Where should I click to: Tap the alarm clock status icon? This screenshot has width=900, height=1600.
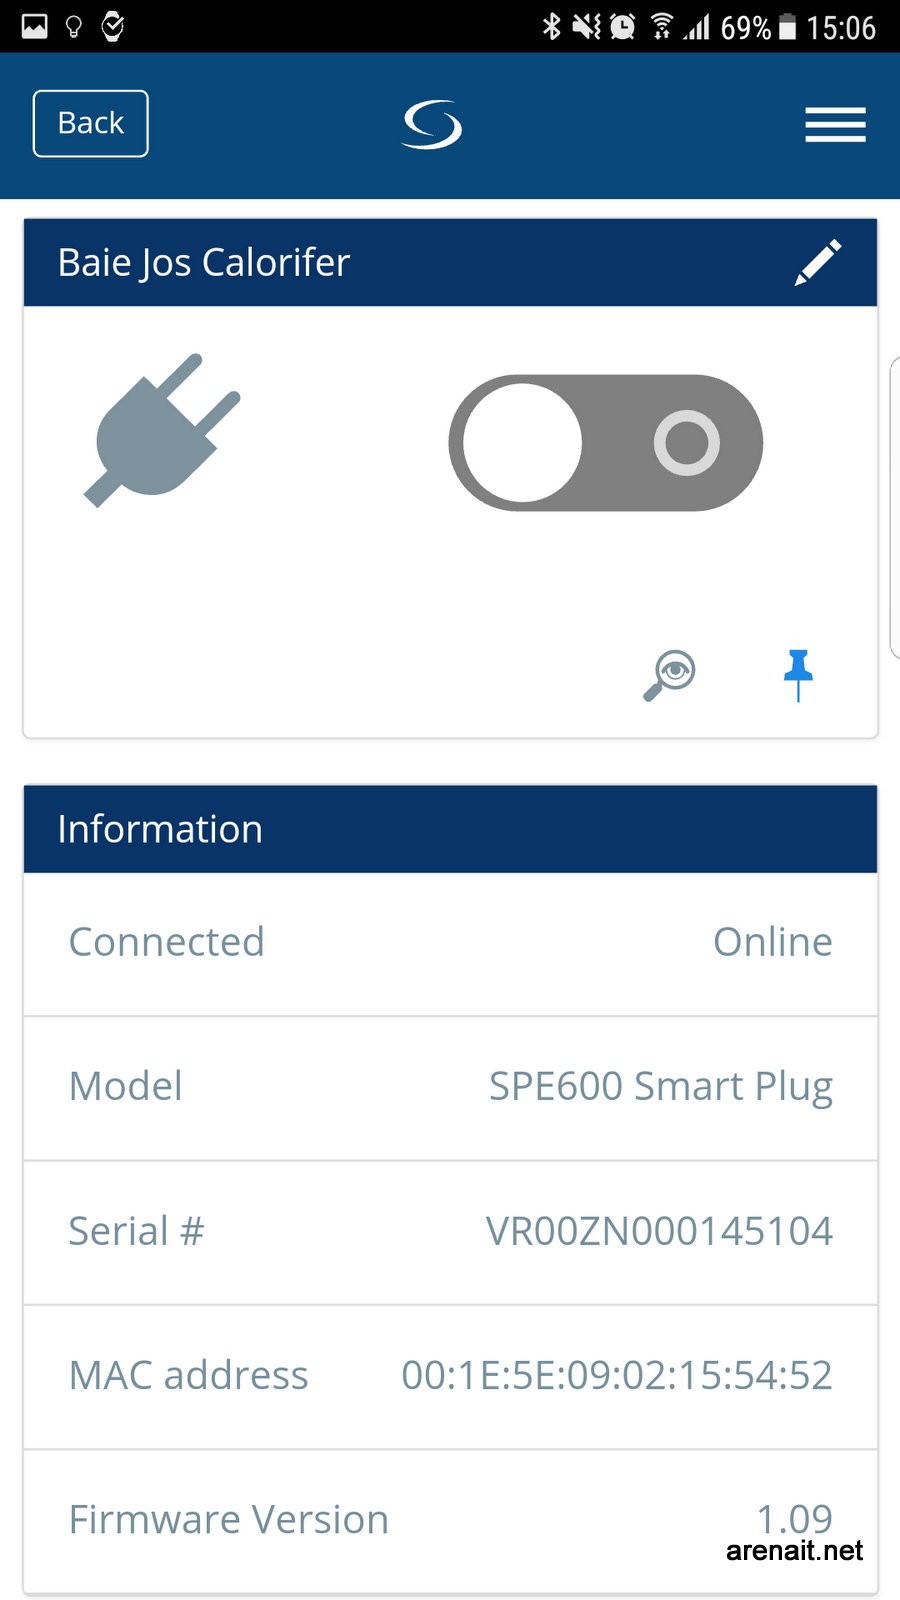623,26
